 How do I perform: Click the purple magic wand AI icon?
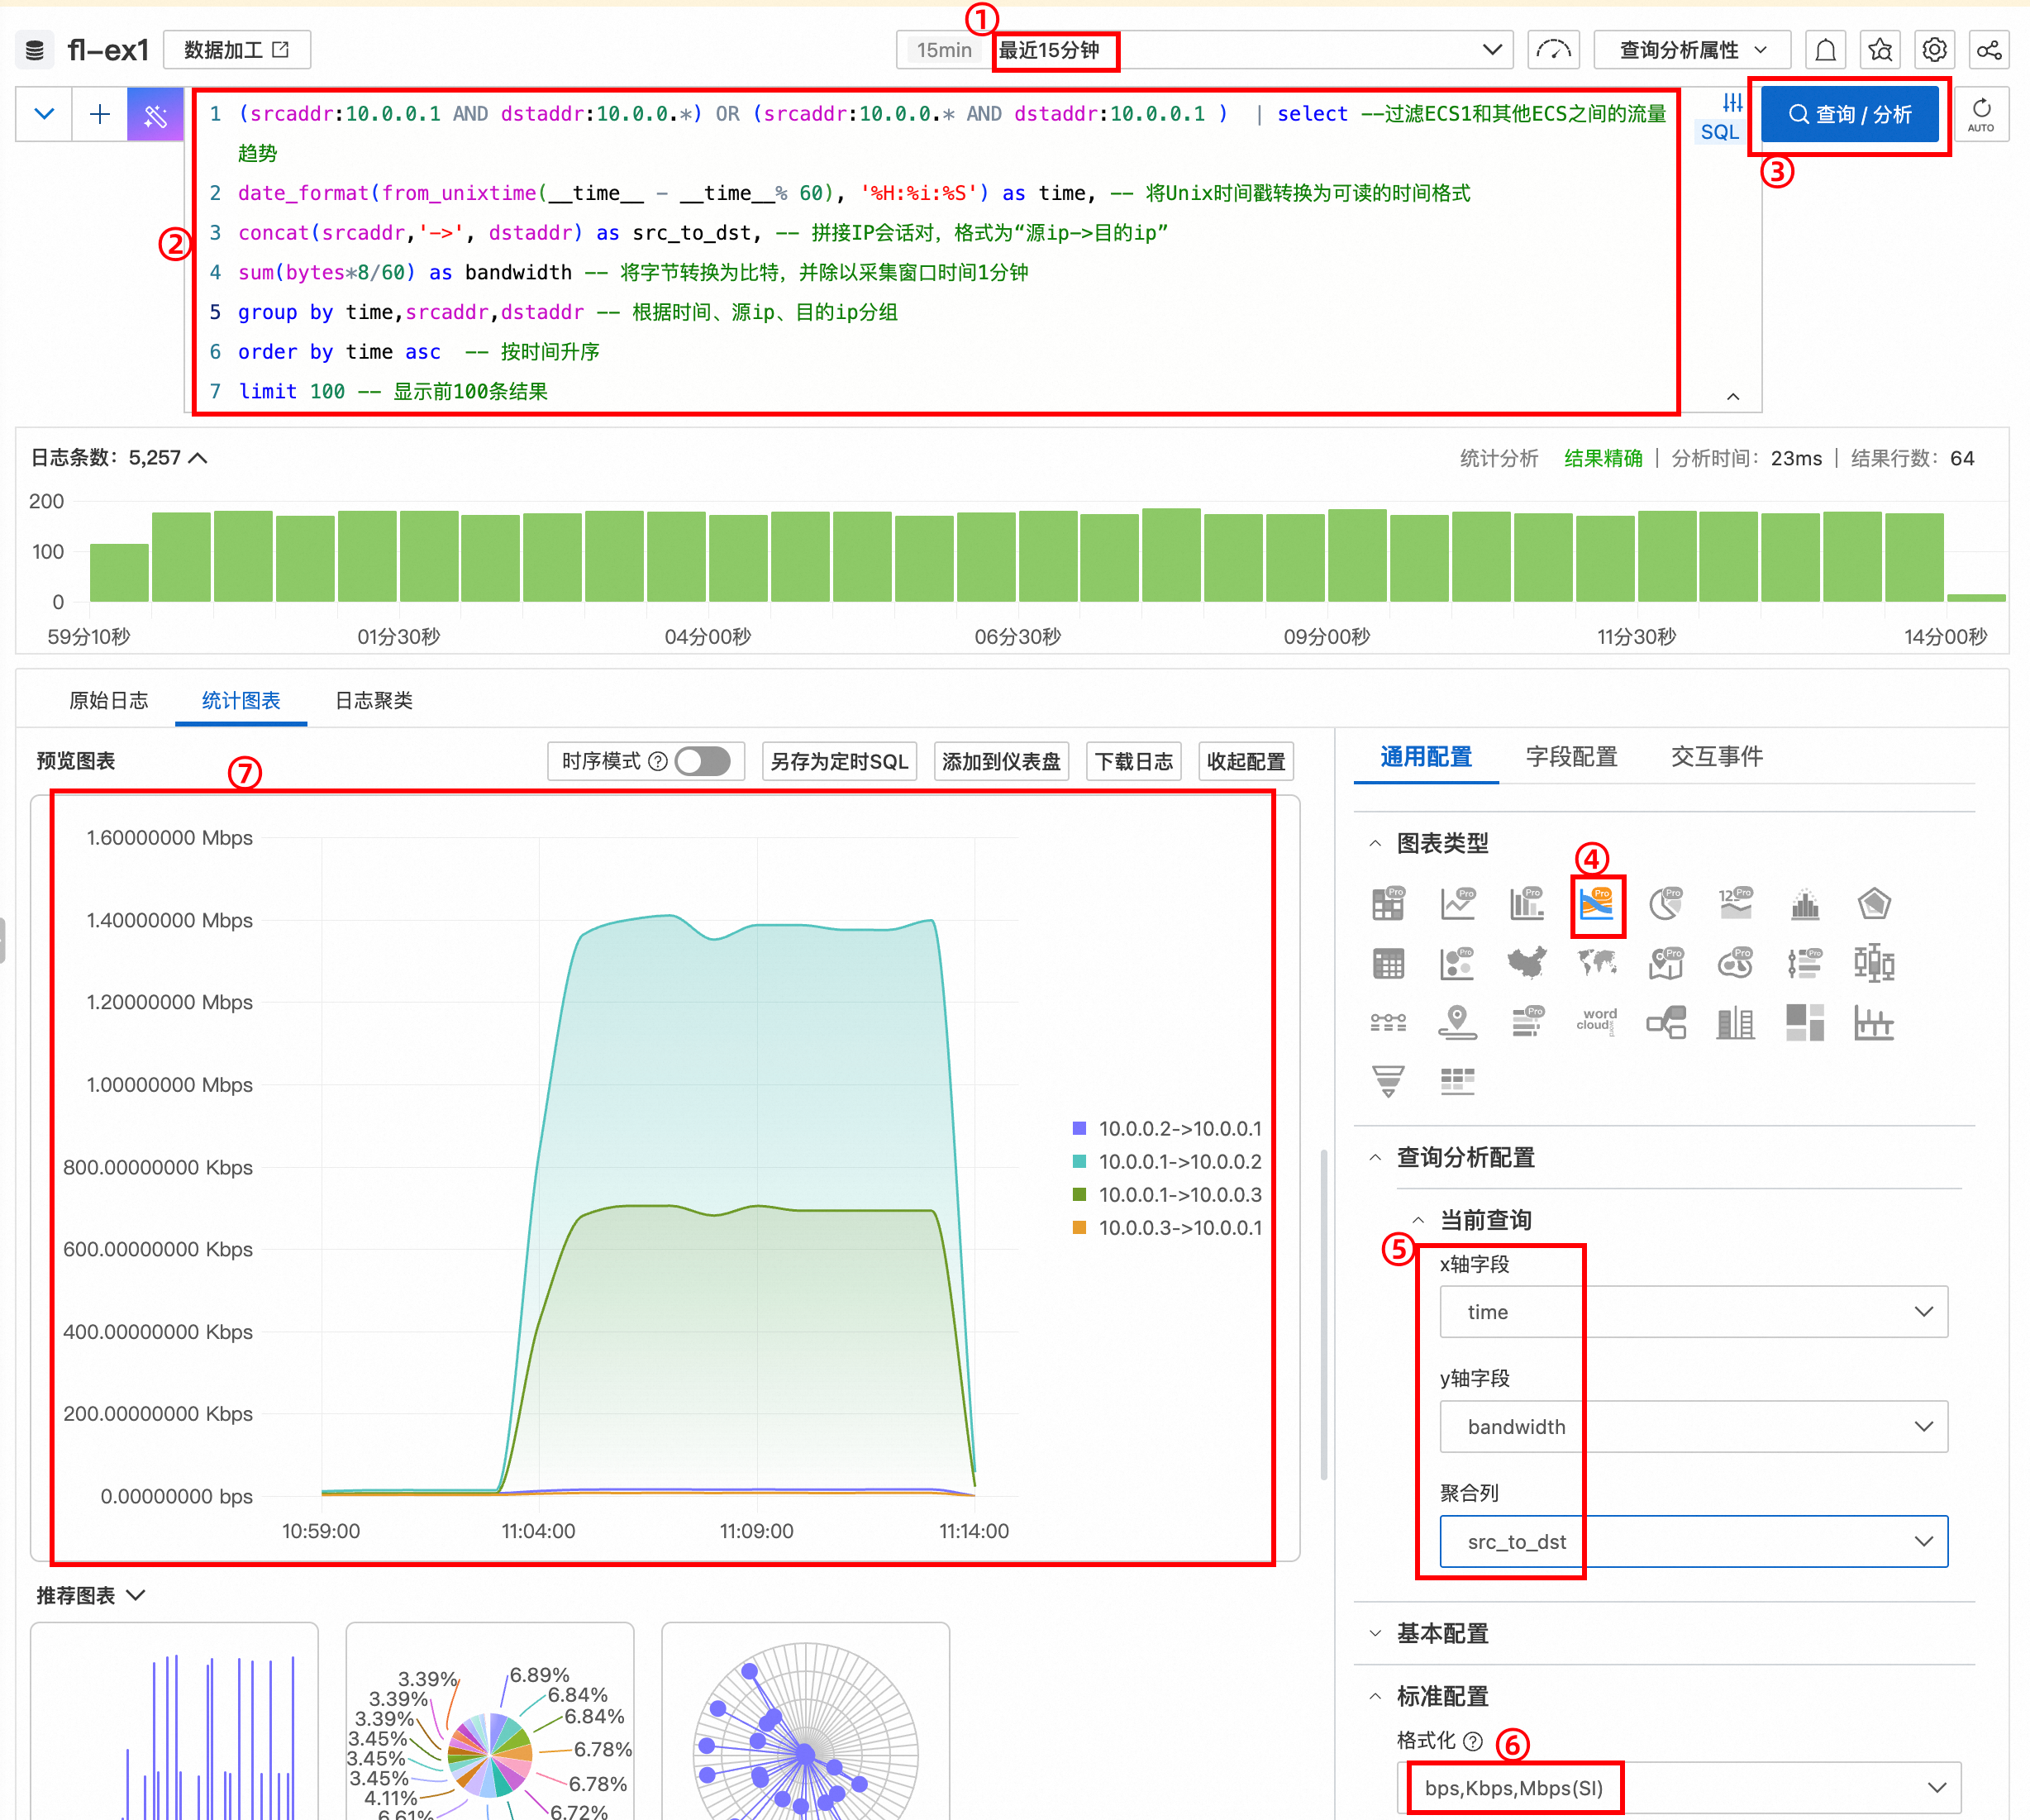pyautogui.click(x=155, y=115)
